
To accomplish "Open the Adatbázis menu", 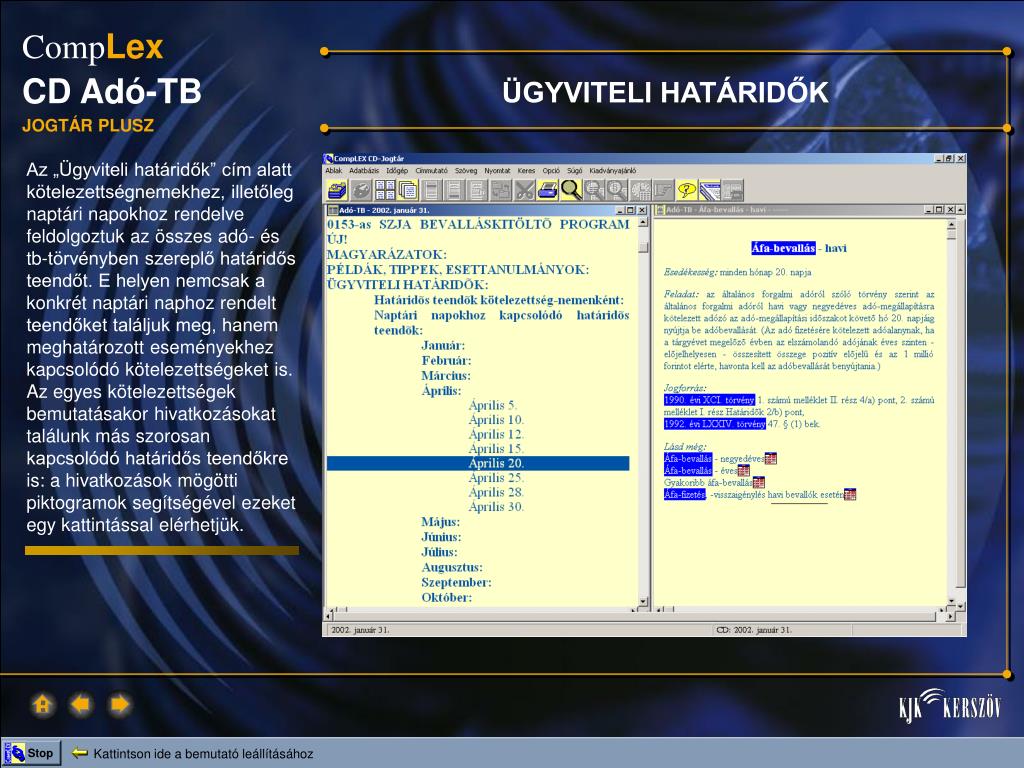I will (x=364, y=171).
